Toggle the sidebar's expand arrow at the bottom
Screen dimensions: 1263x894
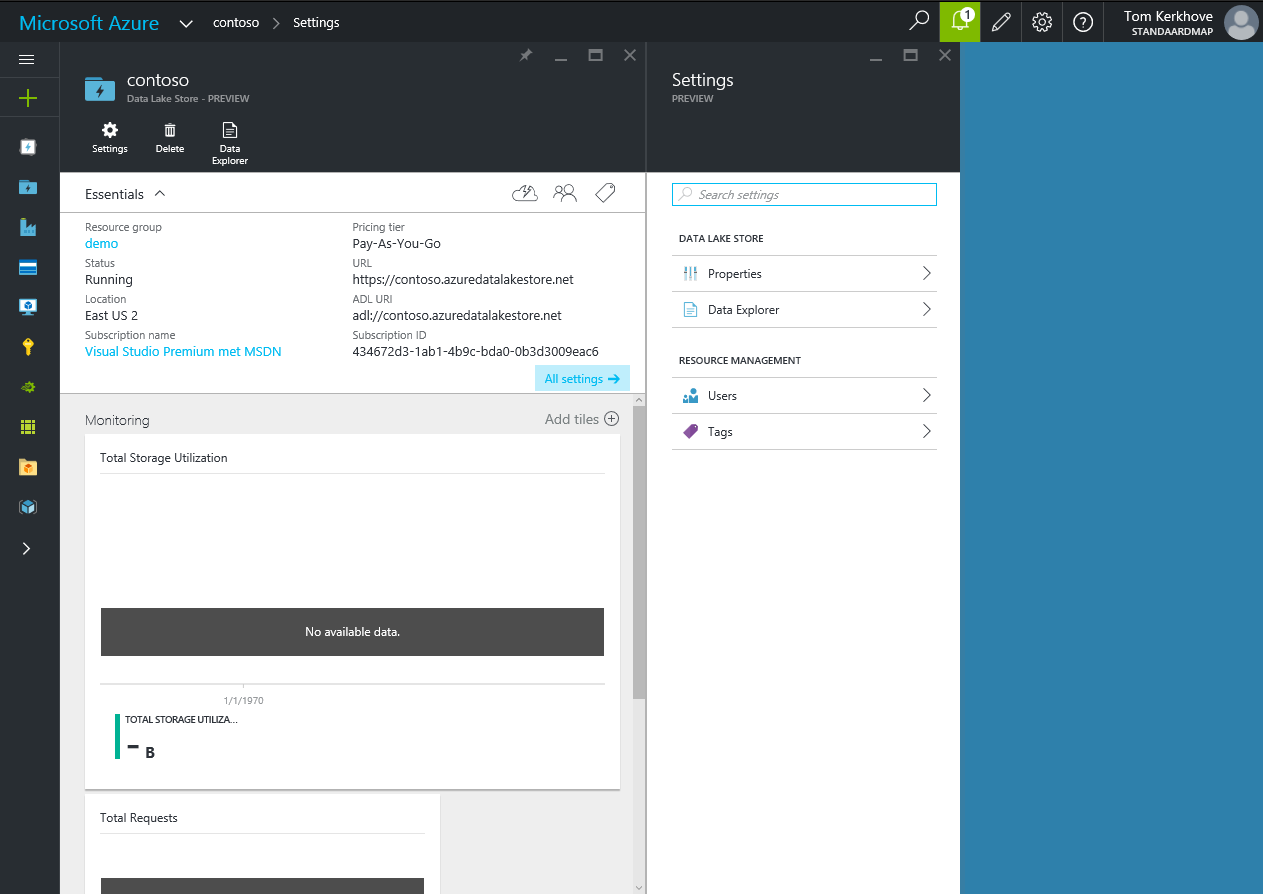point(28,548)
